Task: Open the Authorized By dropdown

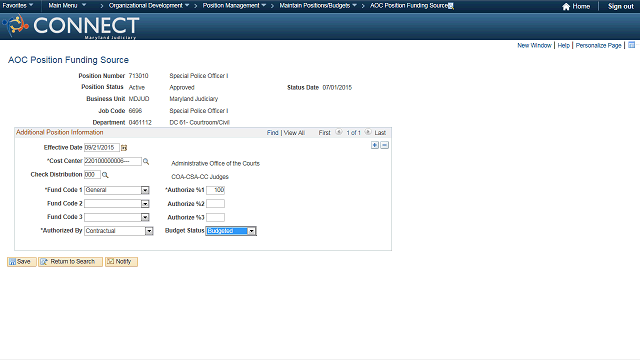Action: coord(149,231)
